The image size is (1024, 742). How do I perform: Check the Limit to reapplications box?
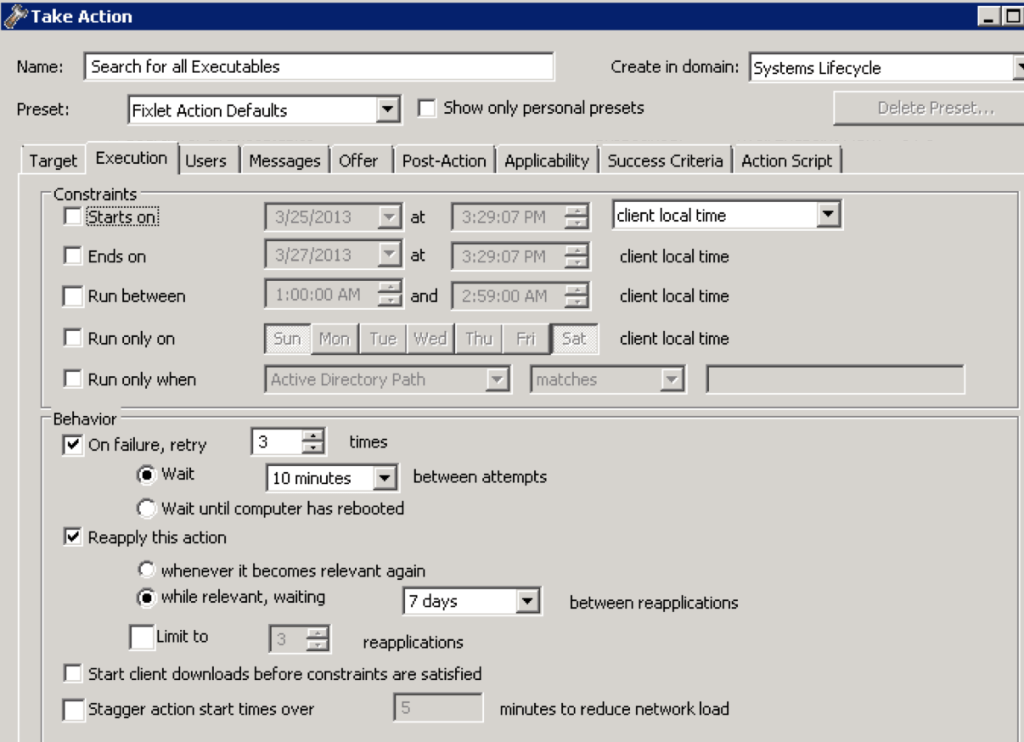(142, 637)
